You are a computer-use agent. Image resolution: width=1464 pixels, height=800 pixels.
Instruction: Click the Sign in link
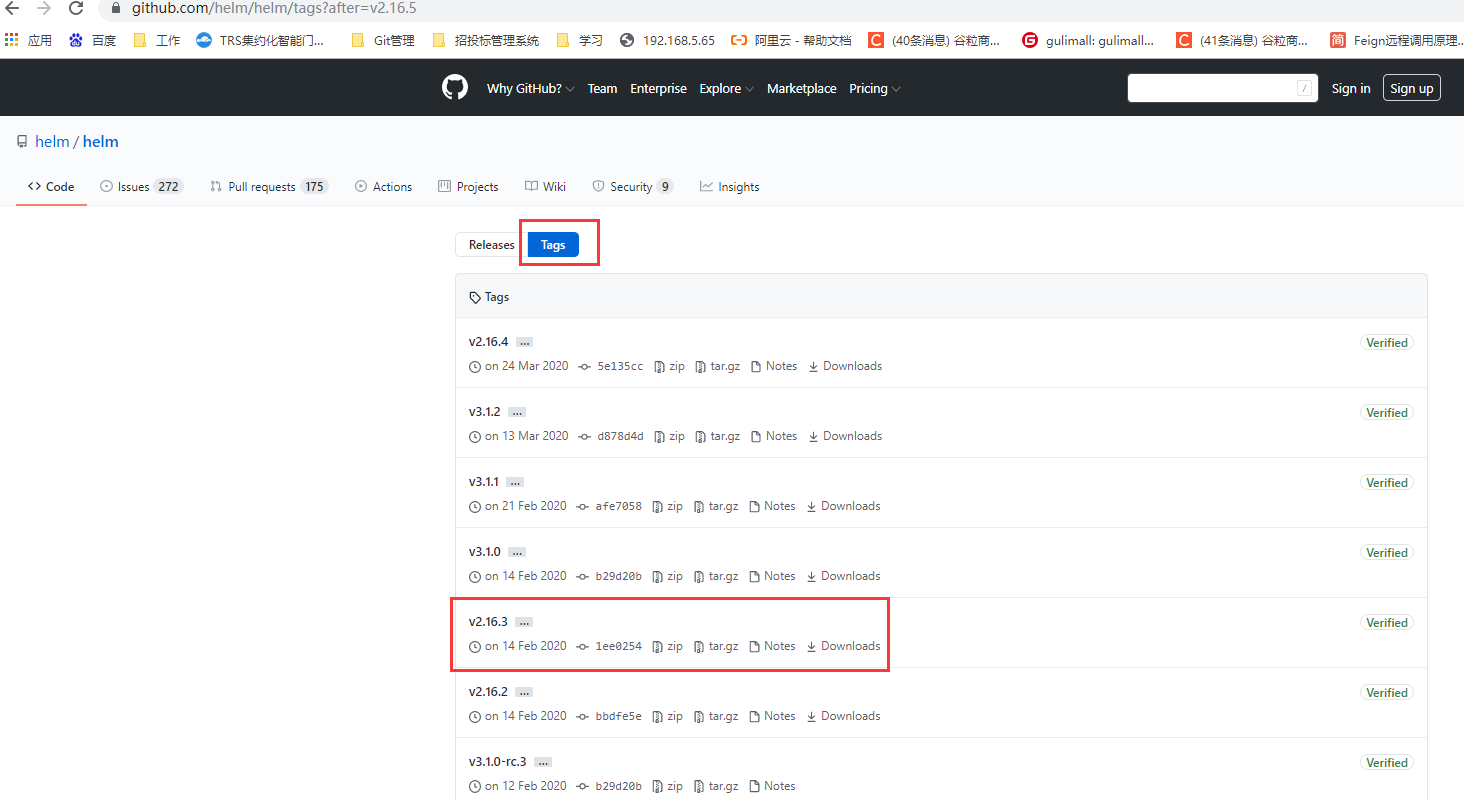[x=1351, y=89]
